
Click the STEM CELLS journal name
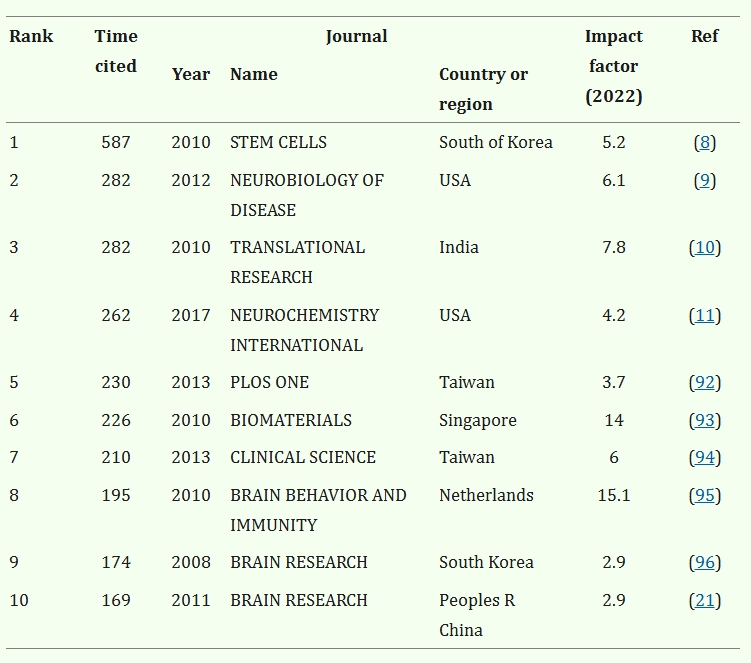pyautogui.click(x=278, y=142)
